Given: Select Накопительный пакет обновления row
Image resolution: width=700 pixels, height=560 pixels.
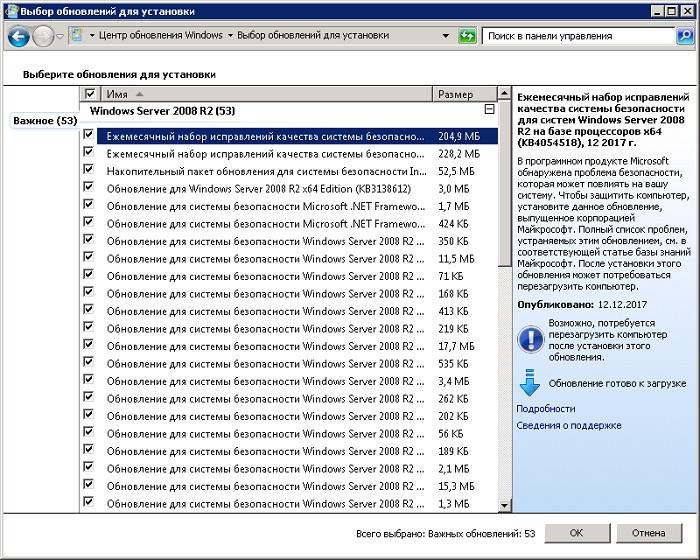Looking at the screenshot, I should coord(297,171).
